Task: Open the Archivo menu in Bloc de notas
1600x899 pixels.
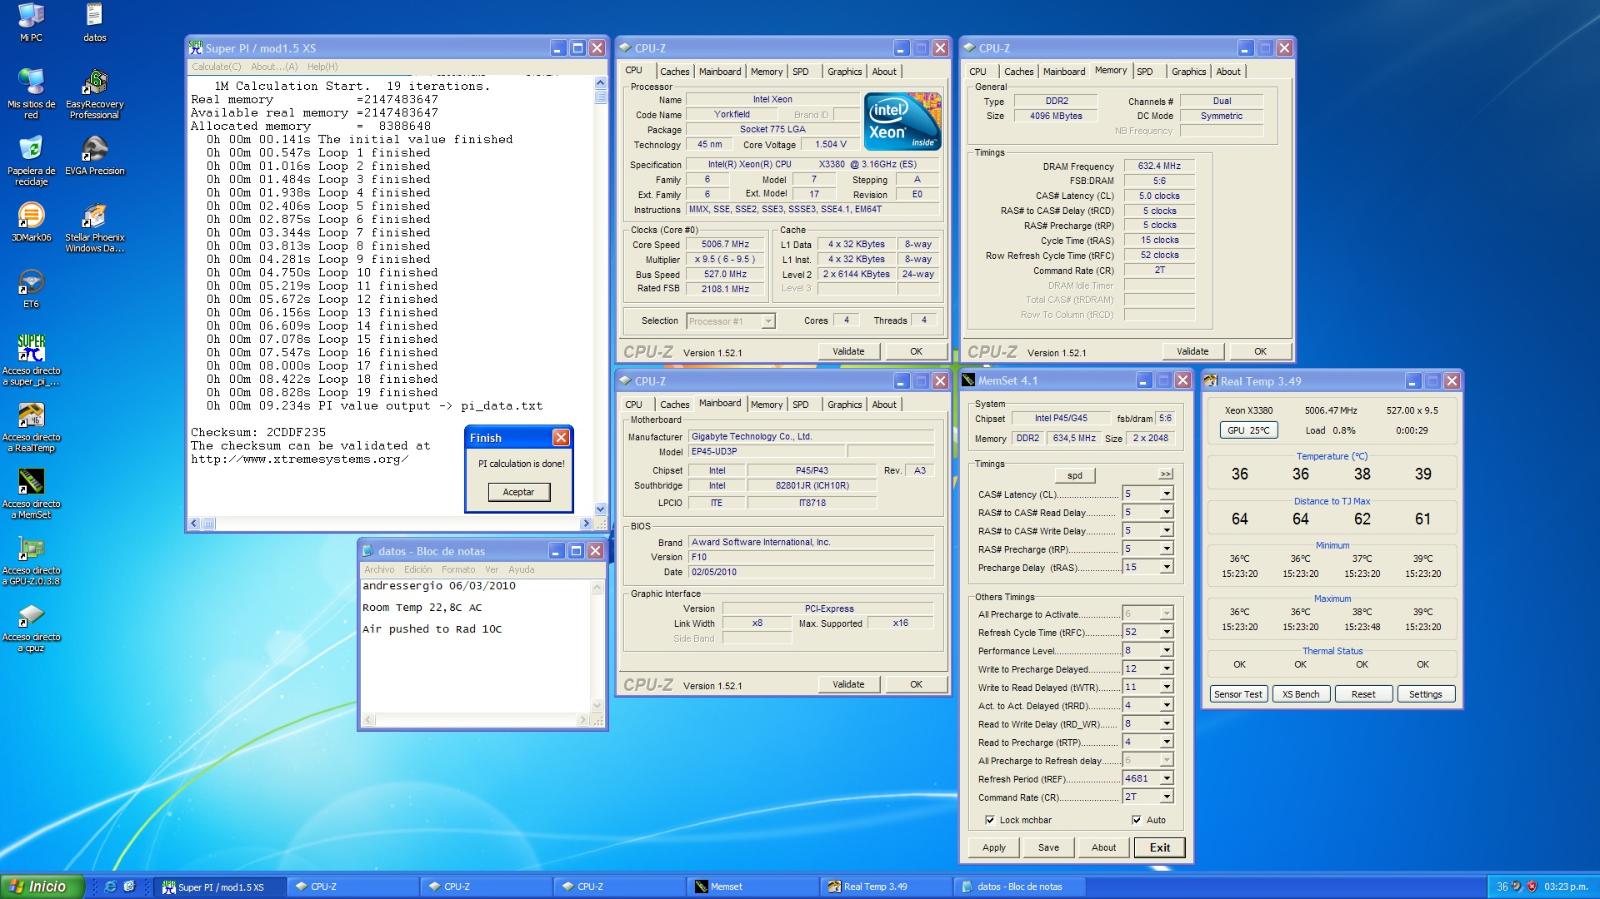Action: pos(379,569)
